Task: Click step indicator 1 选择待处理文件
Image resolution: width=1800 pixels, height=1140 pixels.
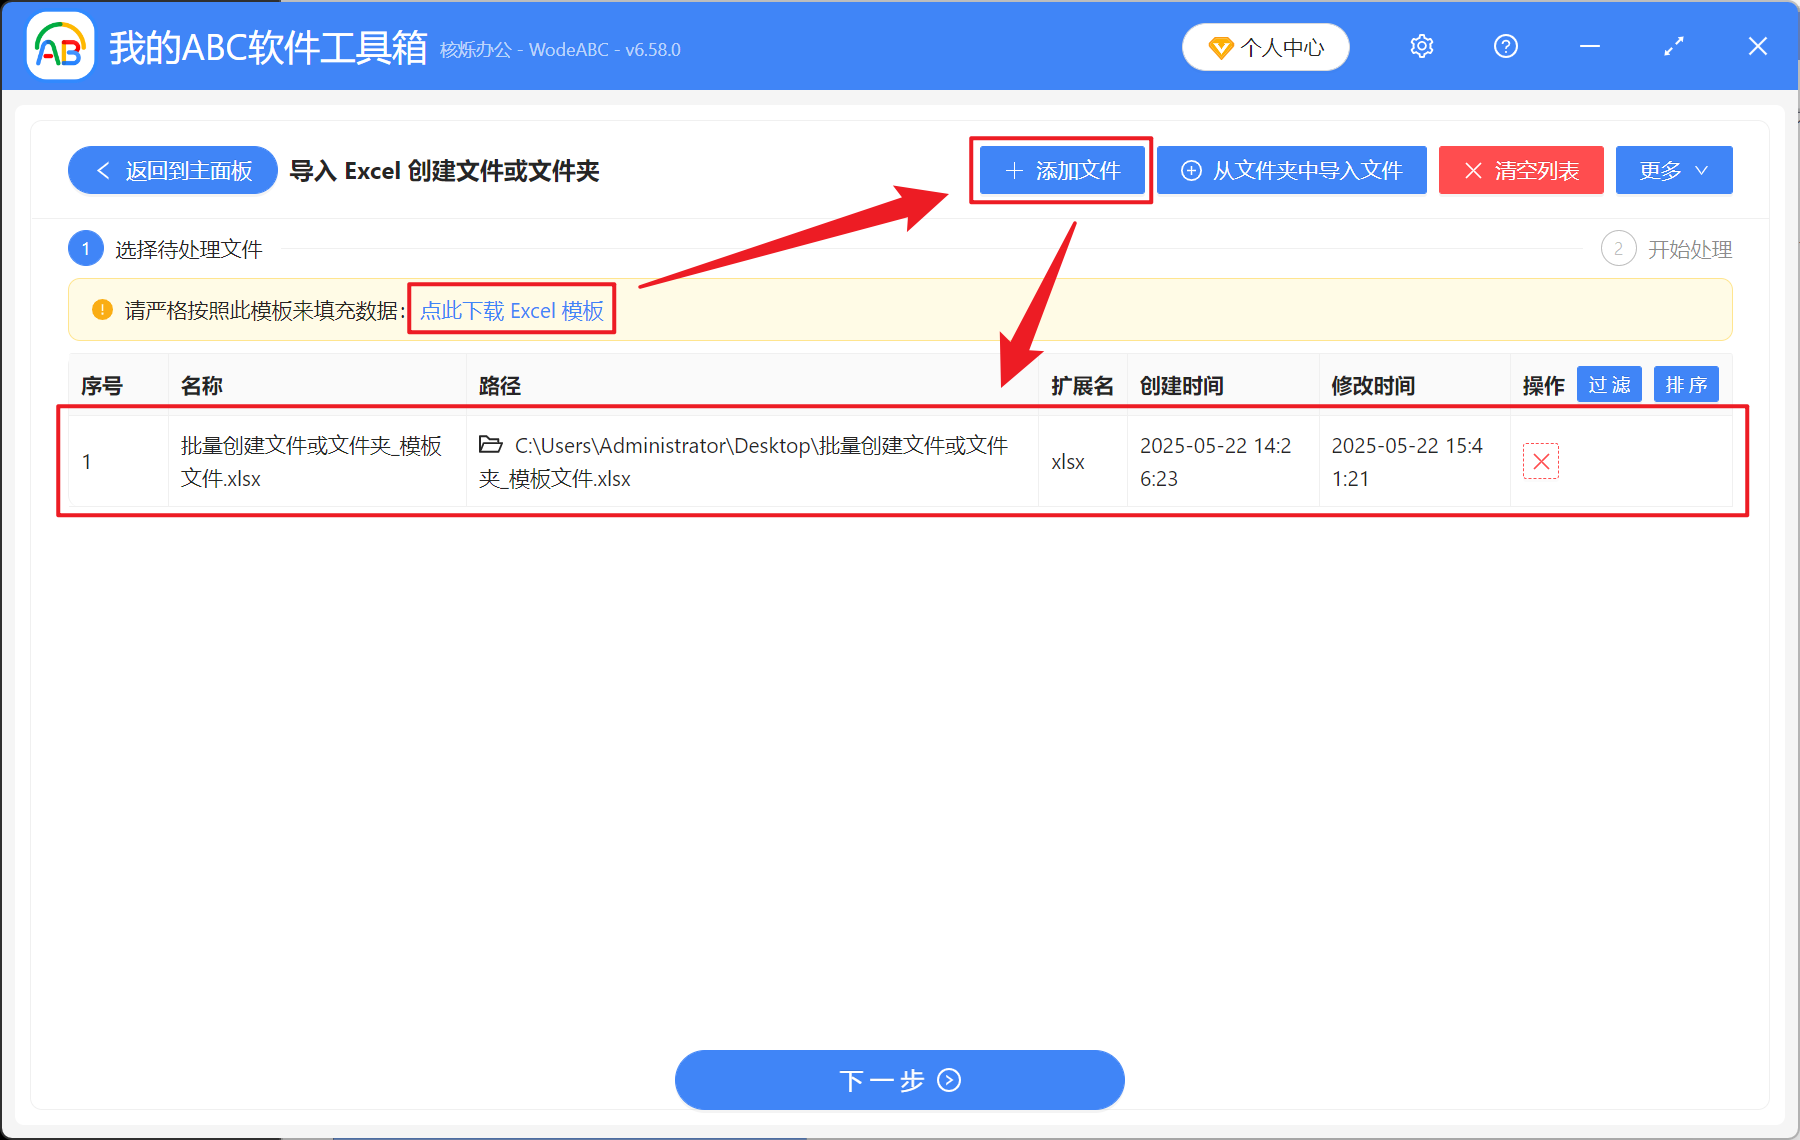Action: click(x=86, y=248)
